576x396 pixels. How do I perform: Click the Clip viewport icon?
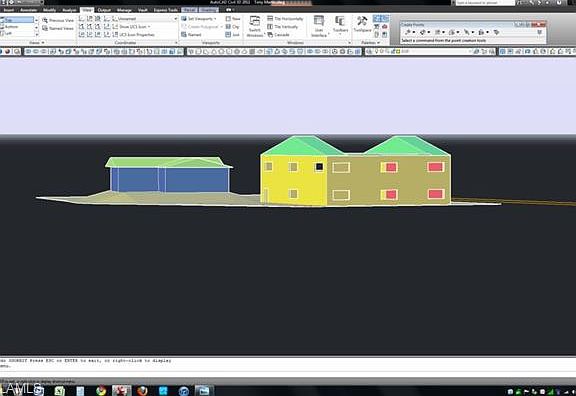coord(228,26)
